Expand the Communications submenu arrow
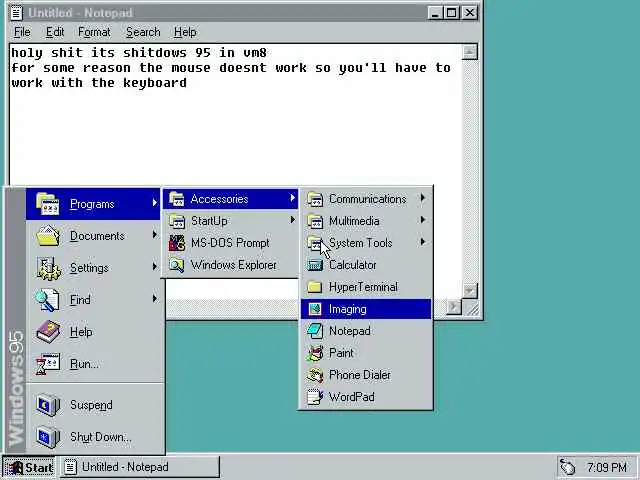This screenshot has width=640, height=480. point(423,198)
